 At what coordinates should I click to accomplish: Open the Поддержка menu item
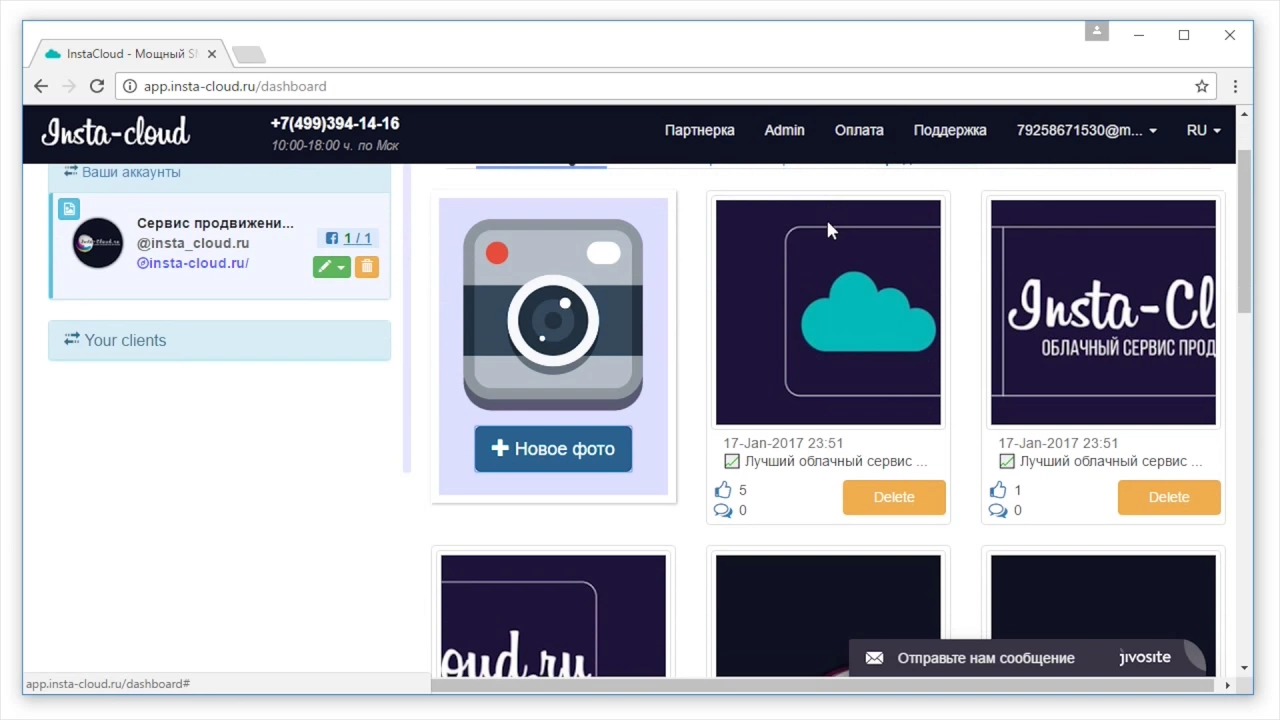[x=950, y=130]
